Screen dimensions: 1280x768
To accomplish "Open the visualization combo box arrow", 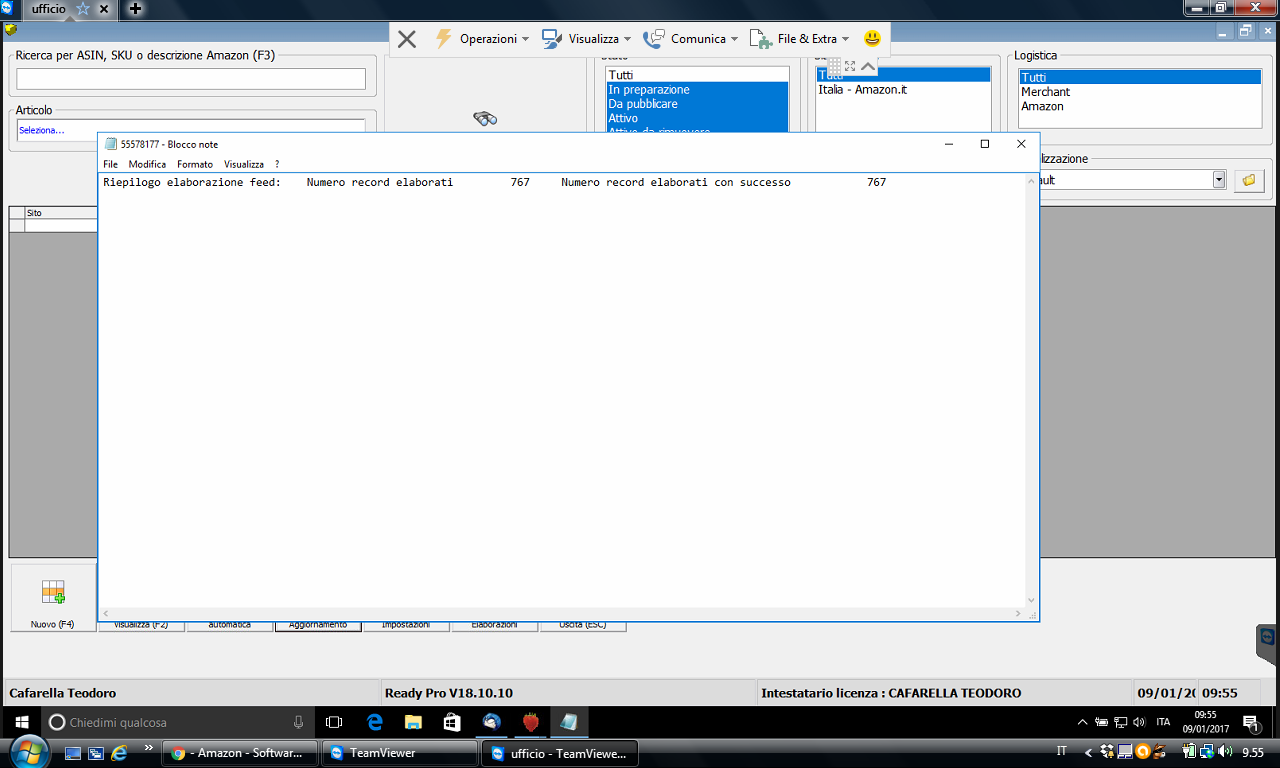I will pyautogui.click(x=1219, y=180).
